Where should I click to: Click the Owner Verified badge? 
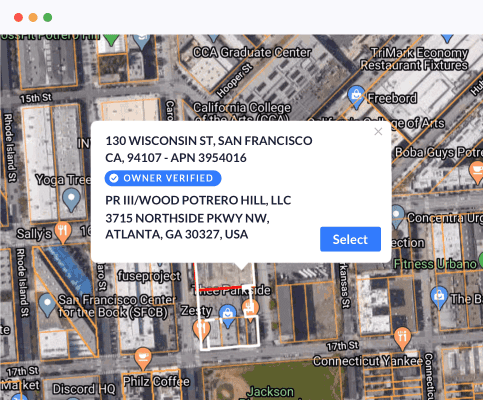click(x=163, y=178)
